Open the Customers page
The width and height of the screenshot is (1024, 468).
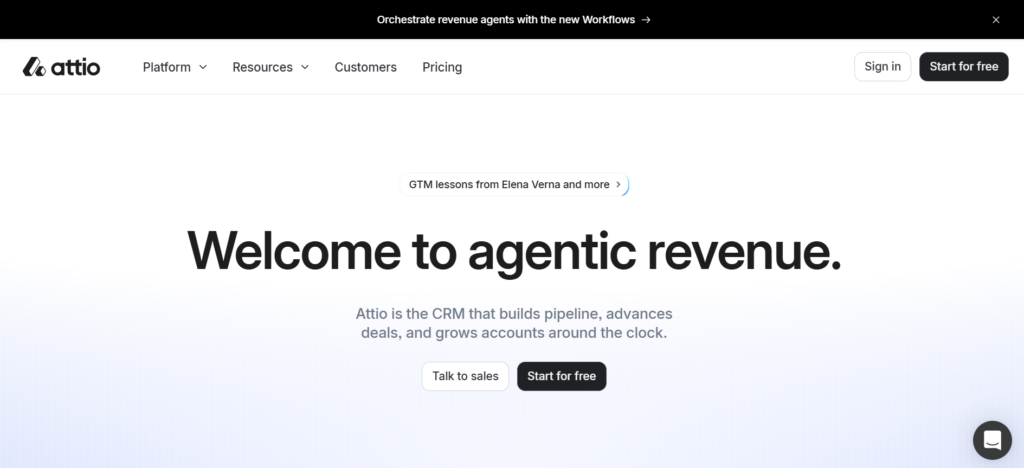[365, 67]
